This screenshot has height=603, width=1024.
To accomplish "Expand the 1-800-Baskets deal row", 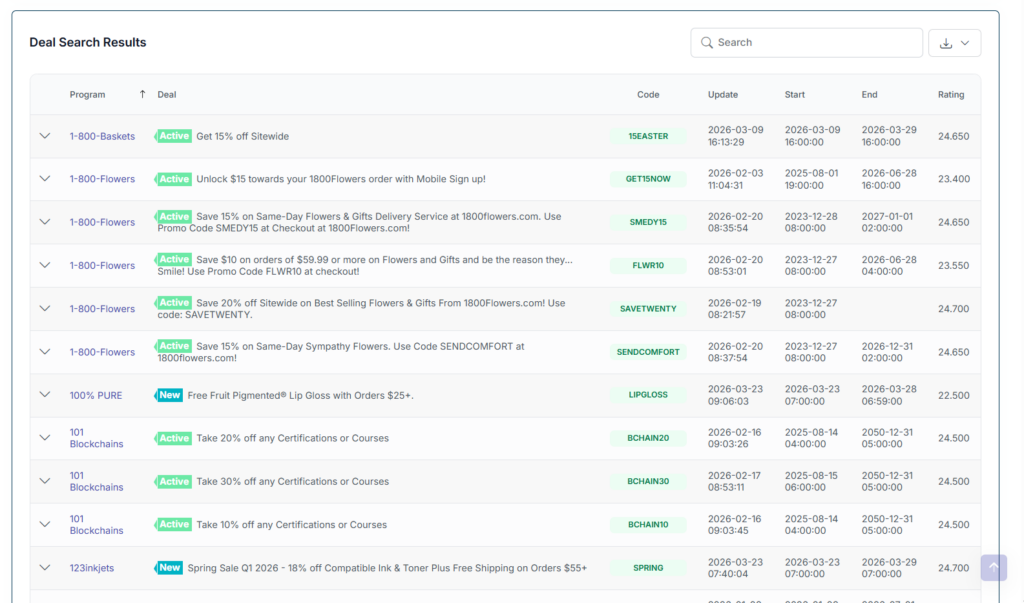I will click(x=44, y=136).
